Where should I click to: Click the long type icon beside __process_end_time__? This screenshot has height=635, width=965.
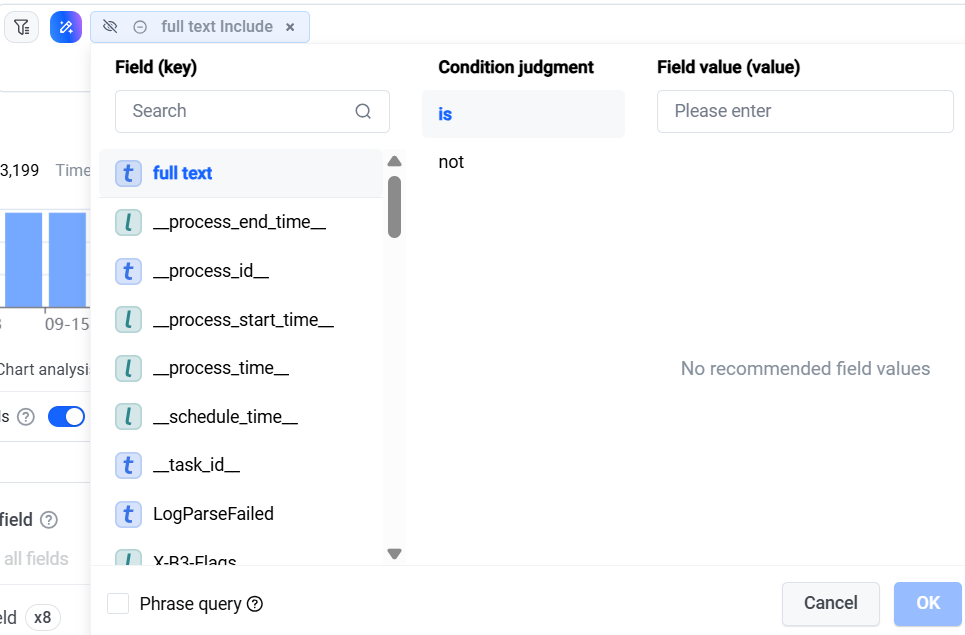[129, 222]
